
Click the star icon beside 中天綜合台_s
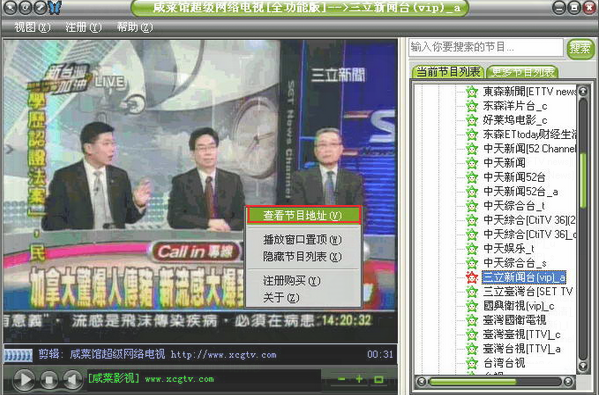point(472,263)
